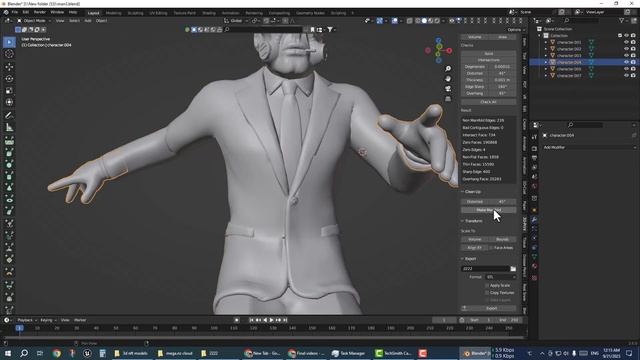640x360 pixels.
Task: Click Volume button under Scale To
Action: (x=475, y=239)
